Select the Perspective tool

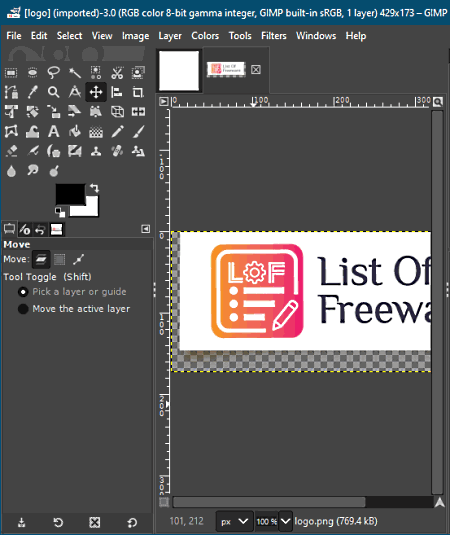96,112
